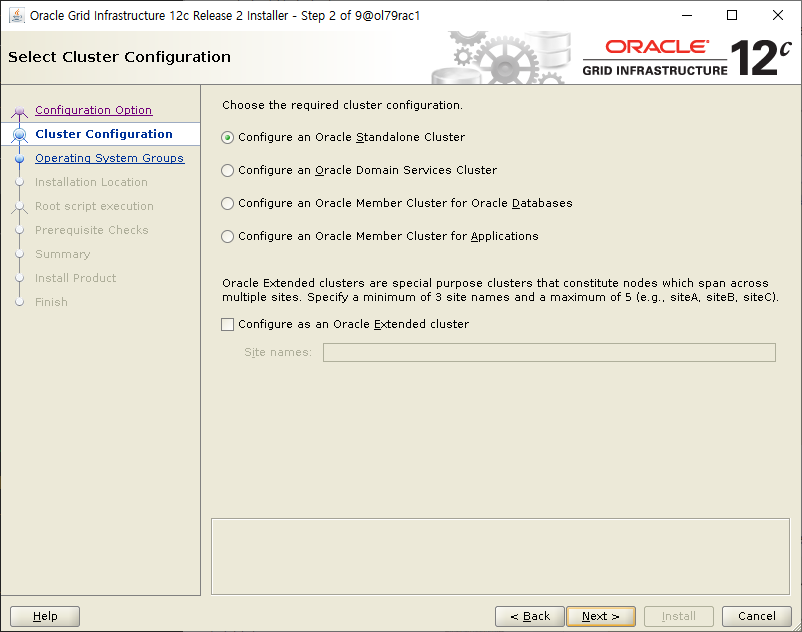
Task: Close the installer window
Action: 777,15
